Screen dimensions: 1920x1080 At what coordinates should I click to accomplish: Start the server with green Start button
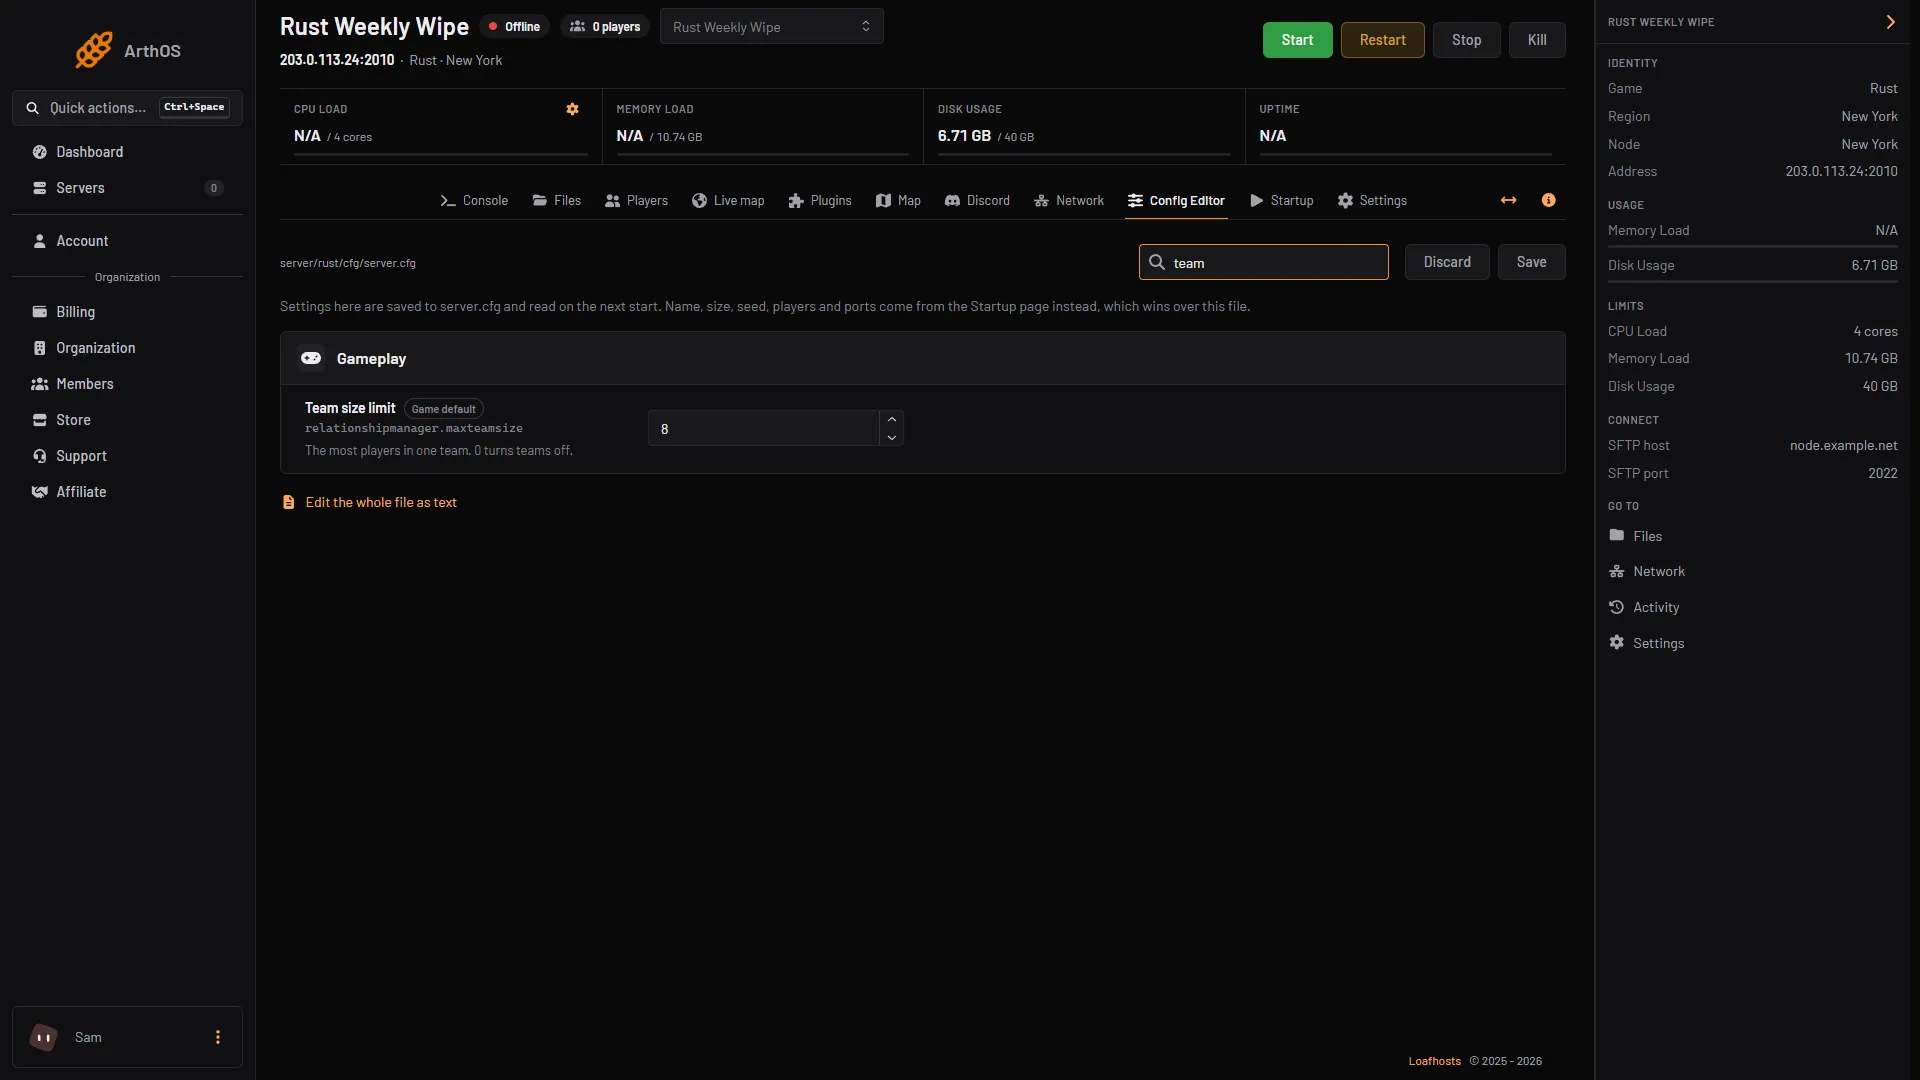tap(1297, 40)
